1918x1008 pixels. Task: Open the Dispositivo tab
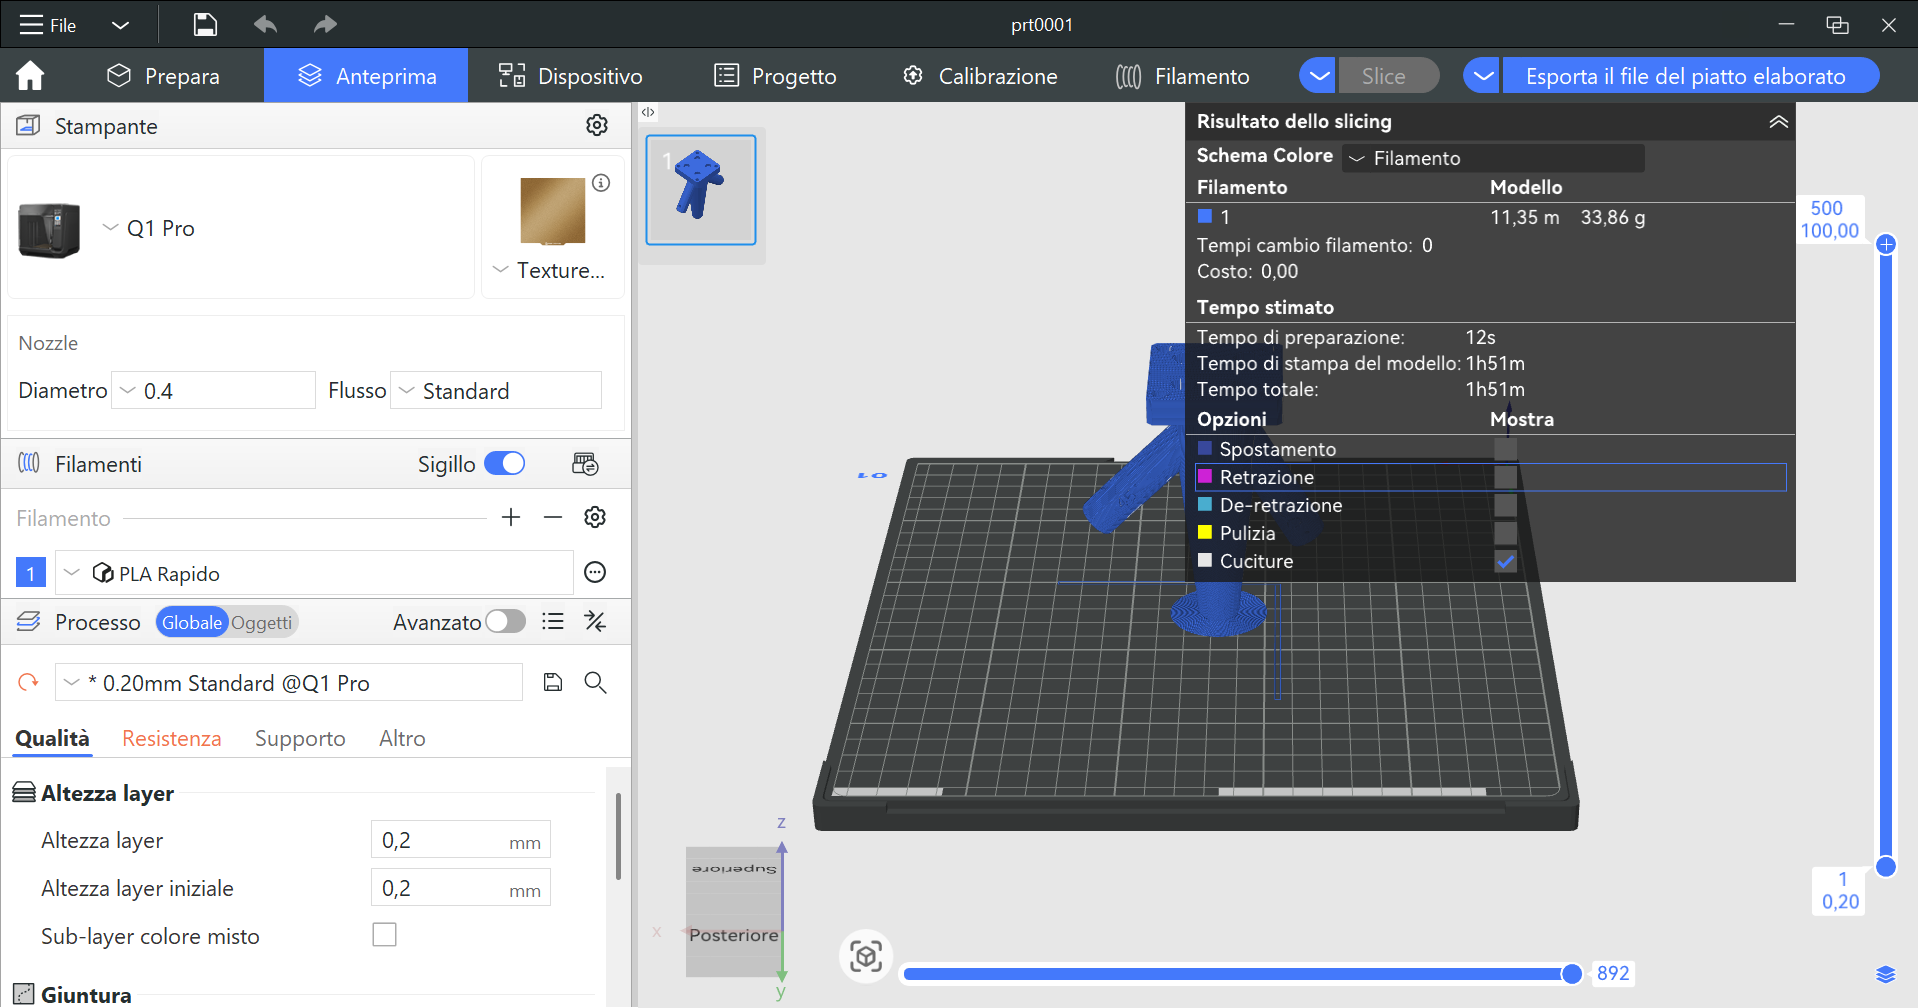(570, 76)
